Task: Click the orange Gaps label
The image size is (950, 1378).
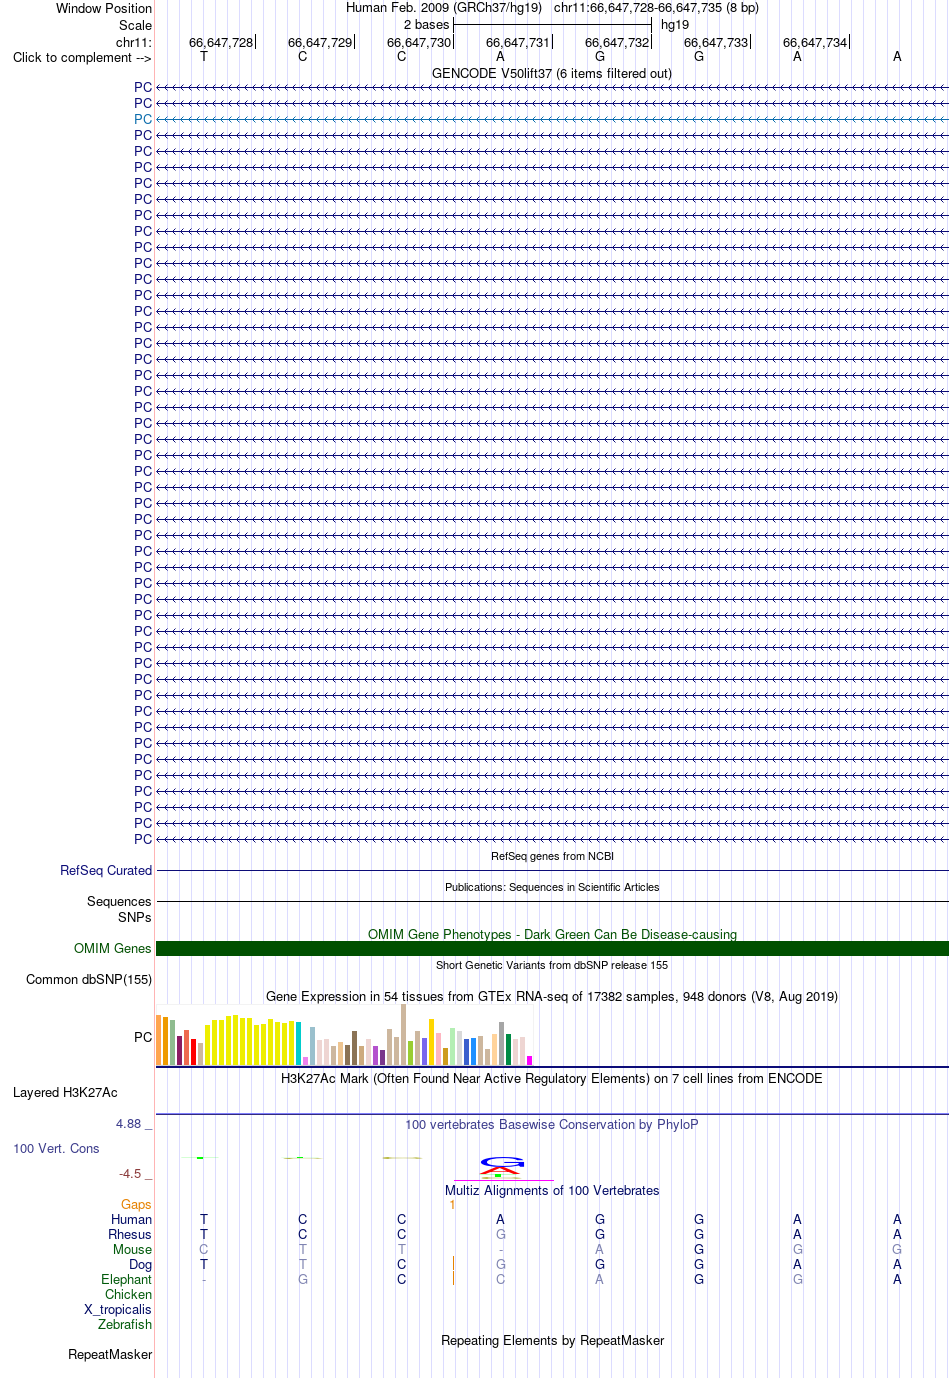Action: click(x=136, y=1204)
